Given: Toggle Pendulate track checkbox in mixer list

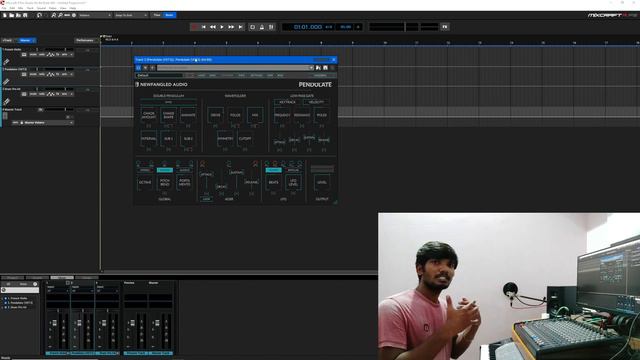Looking at the screenshot, I should [x=5, y=303].
